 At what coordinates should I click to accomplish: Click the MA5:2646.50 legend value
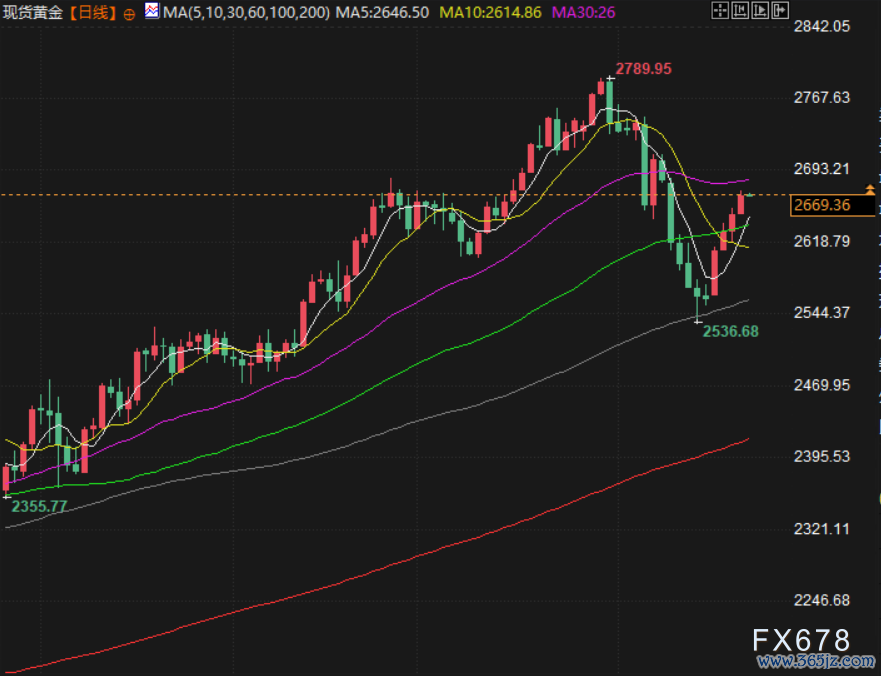pyautogui.click(x=382, y=12)
